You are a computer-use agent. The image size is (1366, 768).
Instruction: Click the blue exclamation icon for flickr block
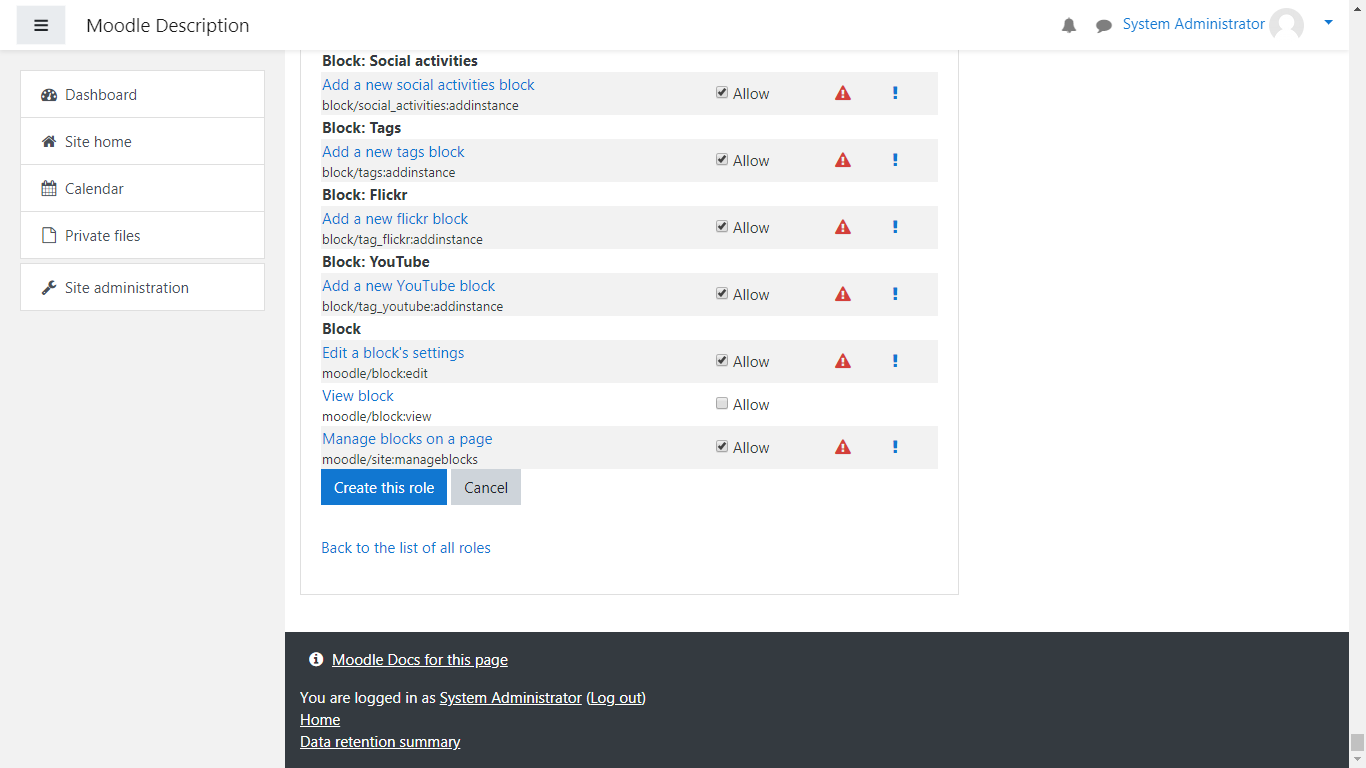click(895, 227)
